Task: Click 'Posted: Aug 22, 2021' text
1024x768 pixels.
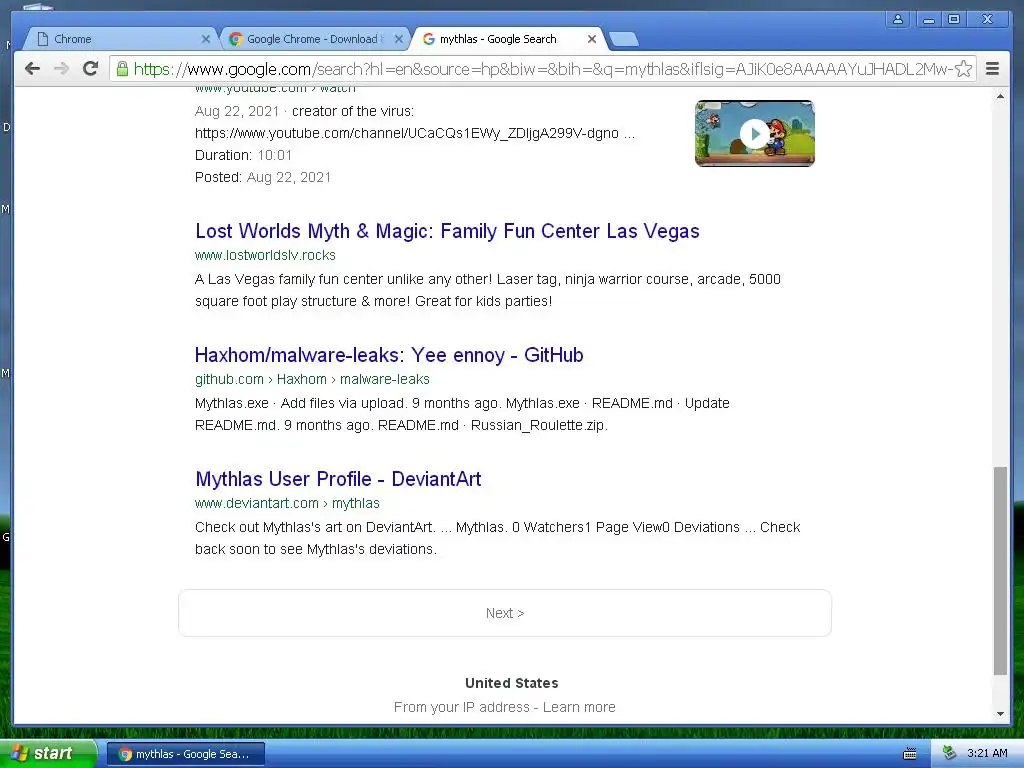Action: (x=263, y=178)
